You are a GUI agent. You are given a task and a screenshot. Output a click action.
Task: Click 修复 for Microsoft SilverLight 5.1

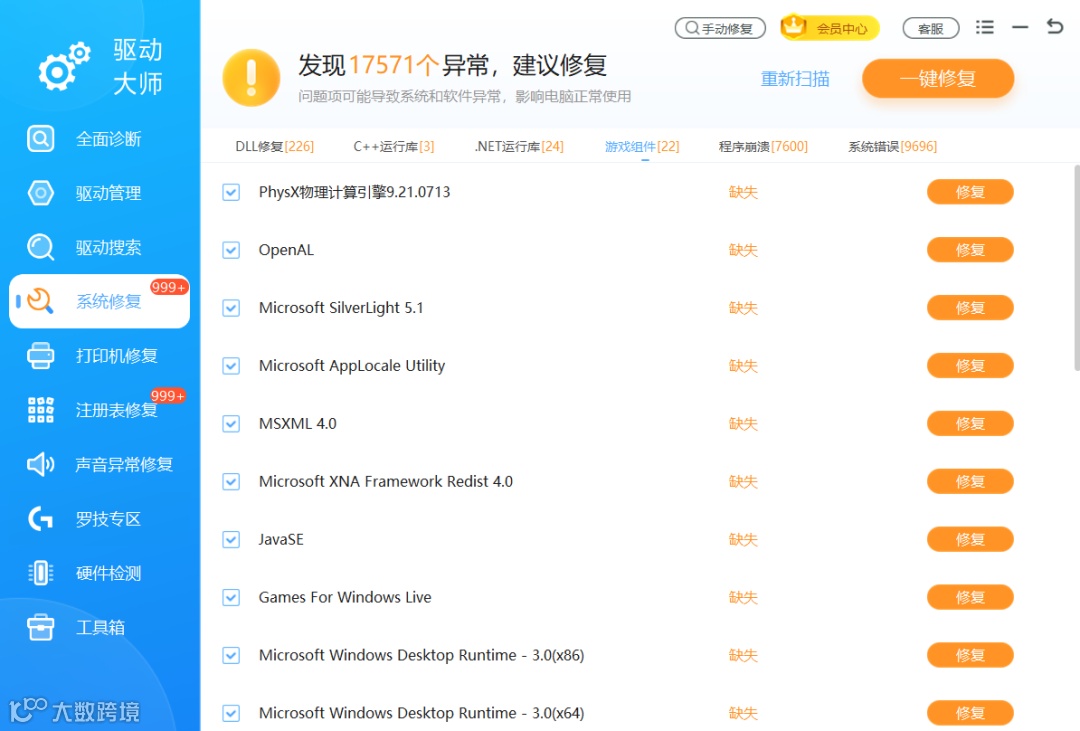pos(970,308)
